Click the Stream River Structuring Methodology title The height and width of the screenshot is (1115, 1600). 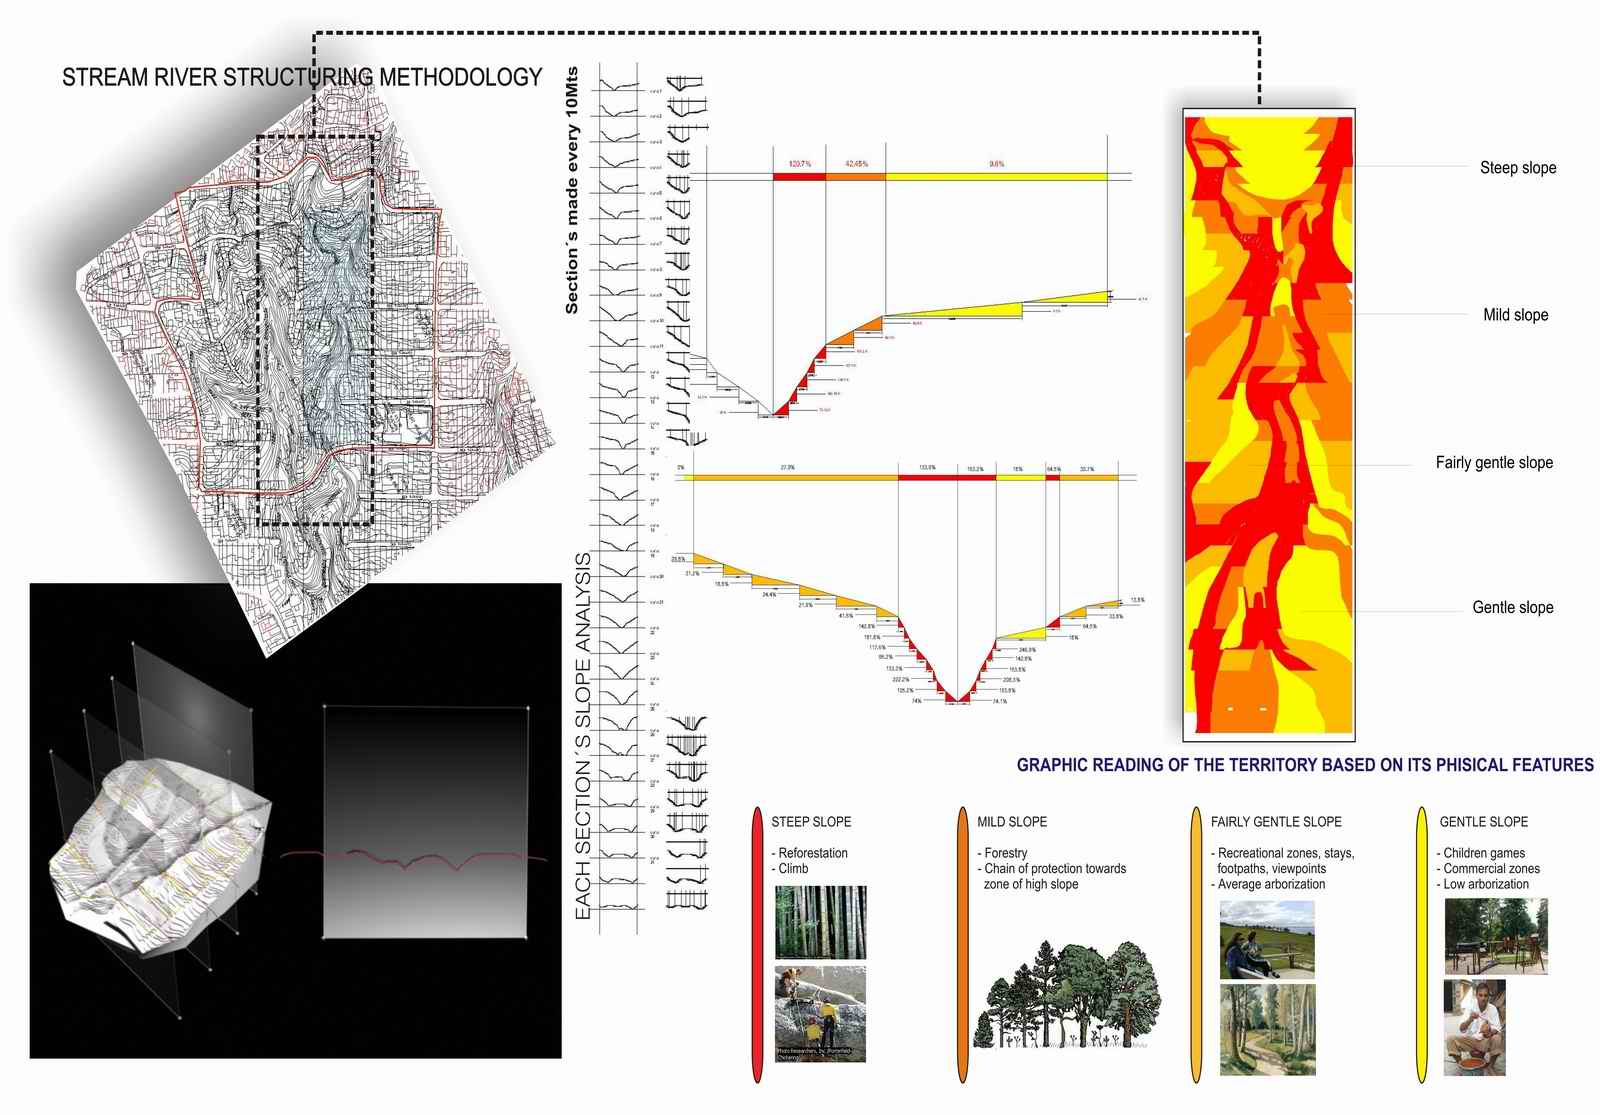pyautogui.click(x=302, y=77)
